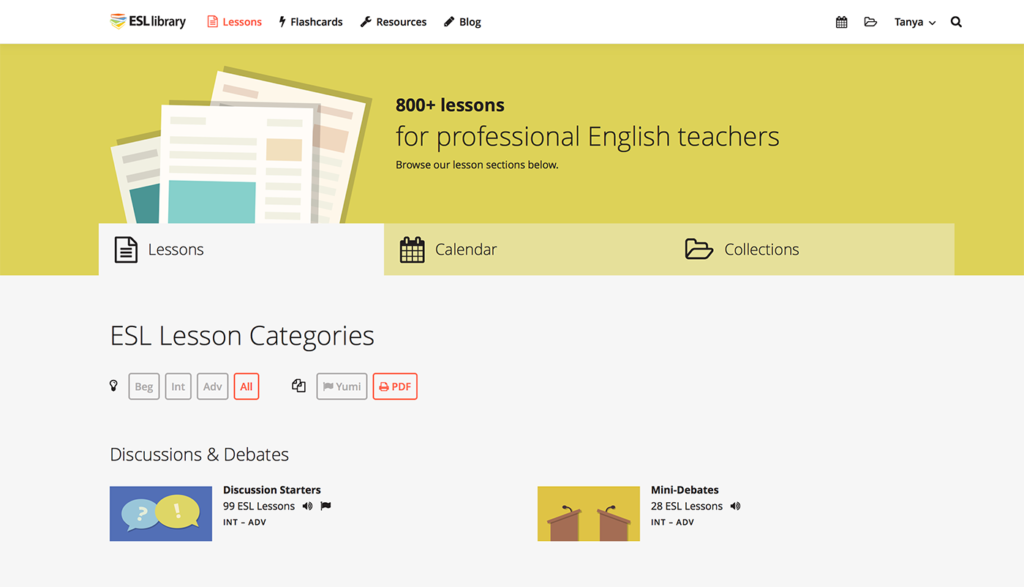Click the ESL Library logo
The height and width of the screenshot is (587, 1024).
pyautogui.click(x=148, y=22)
